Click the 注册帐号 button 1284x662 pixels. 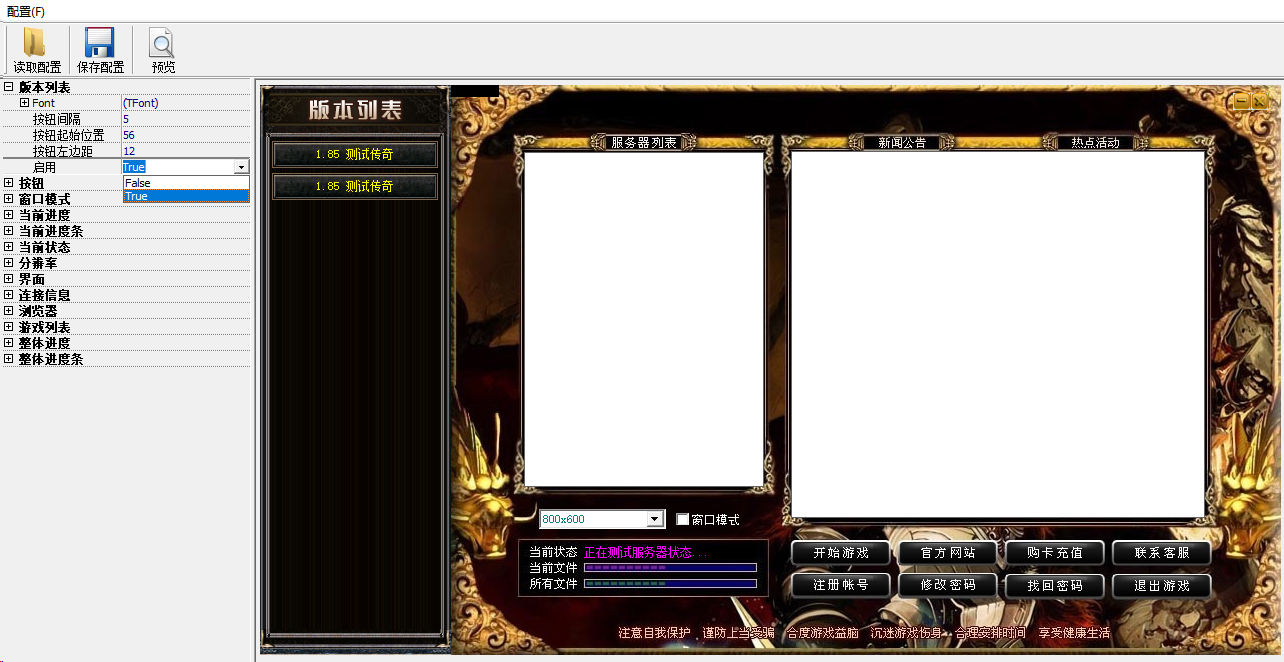[x=841, y=585]
